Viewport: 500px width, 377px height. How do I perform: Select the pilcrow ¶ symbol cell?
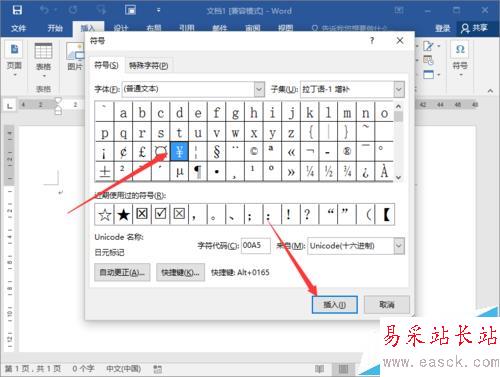coord(198,172)
